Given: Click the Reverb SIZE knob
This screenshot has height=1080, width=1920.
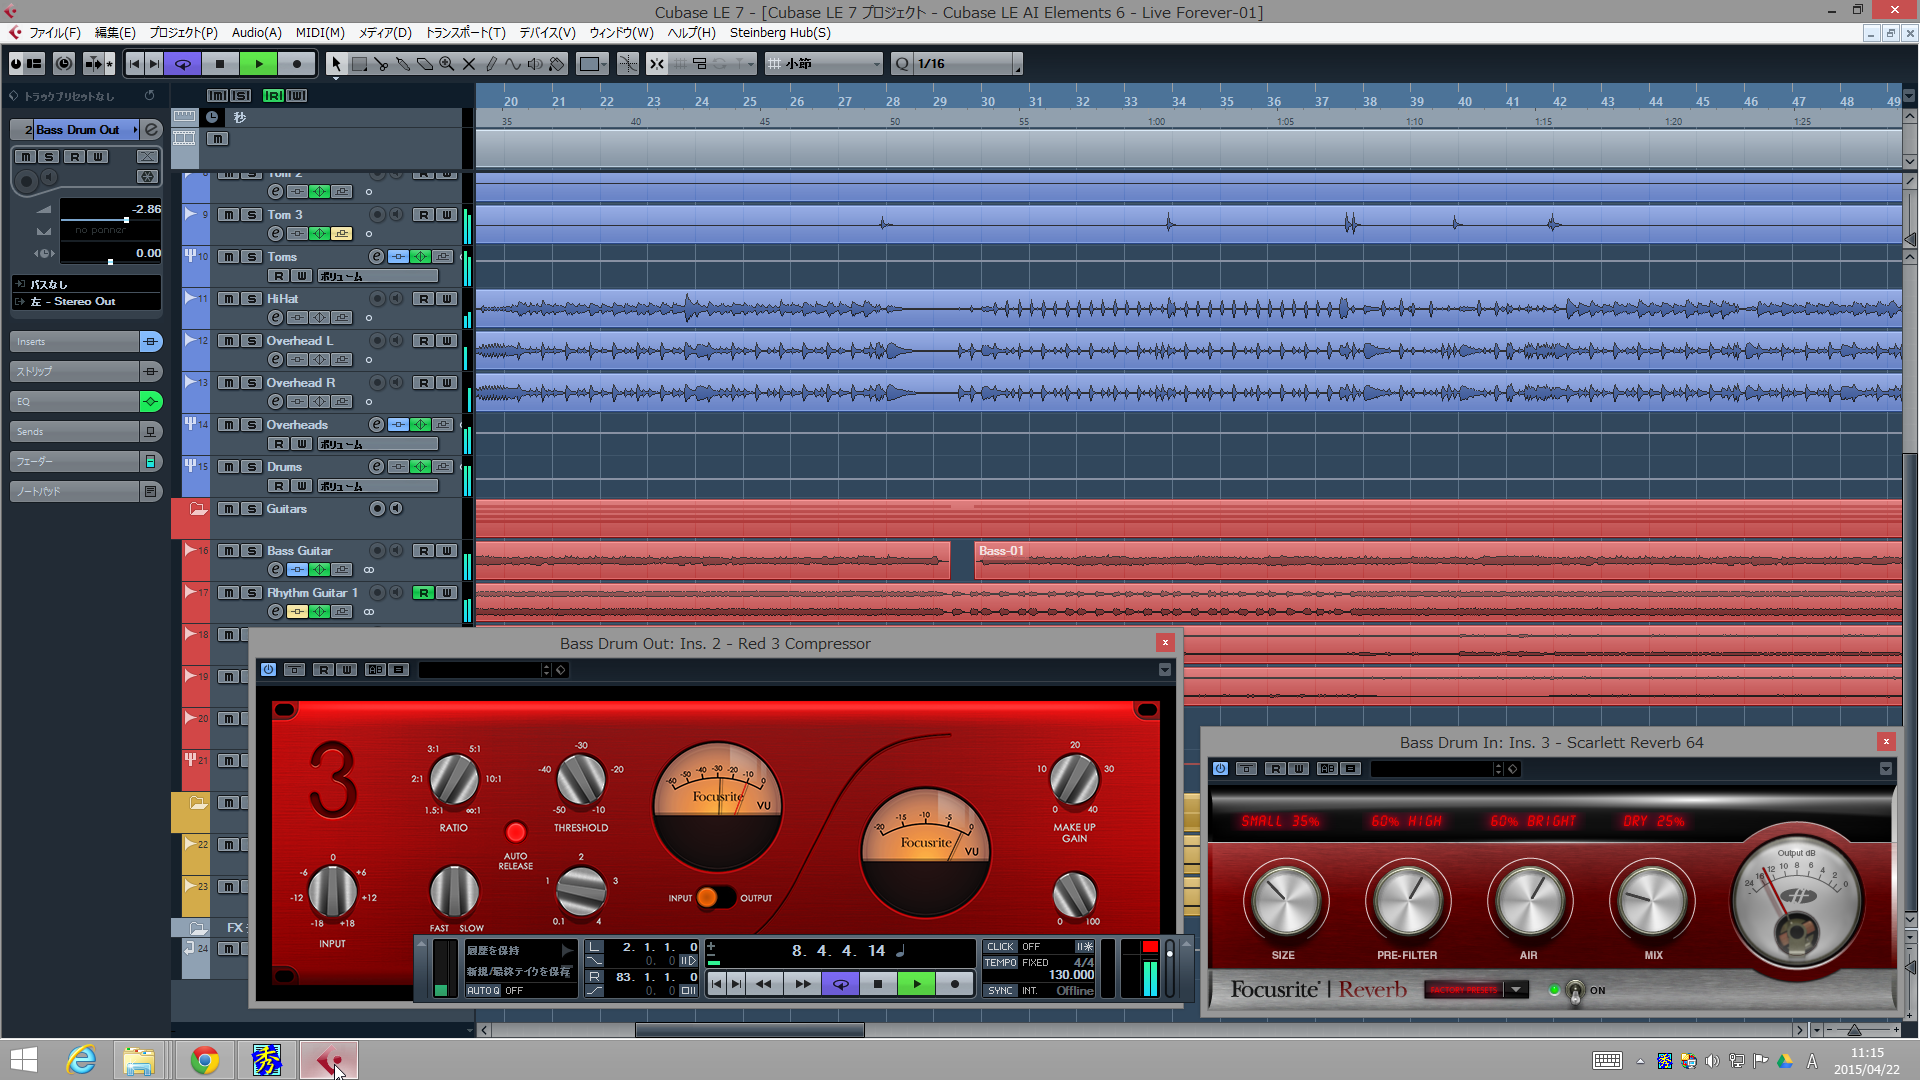Looking at the screenshot, I should [1284, 901].
